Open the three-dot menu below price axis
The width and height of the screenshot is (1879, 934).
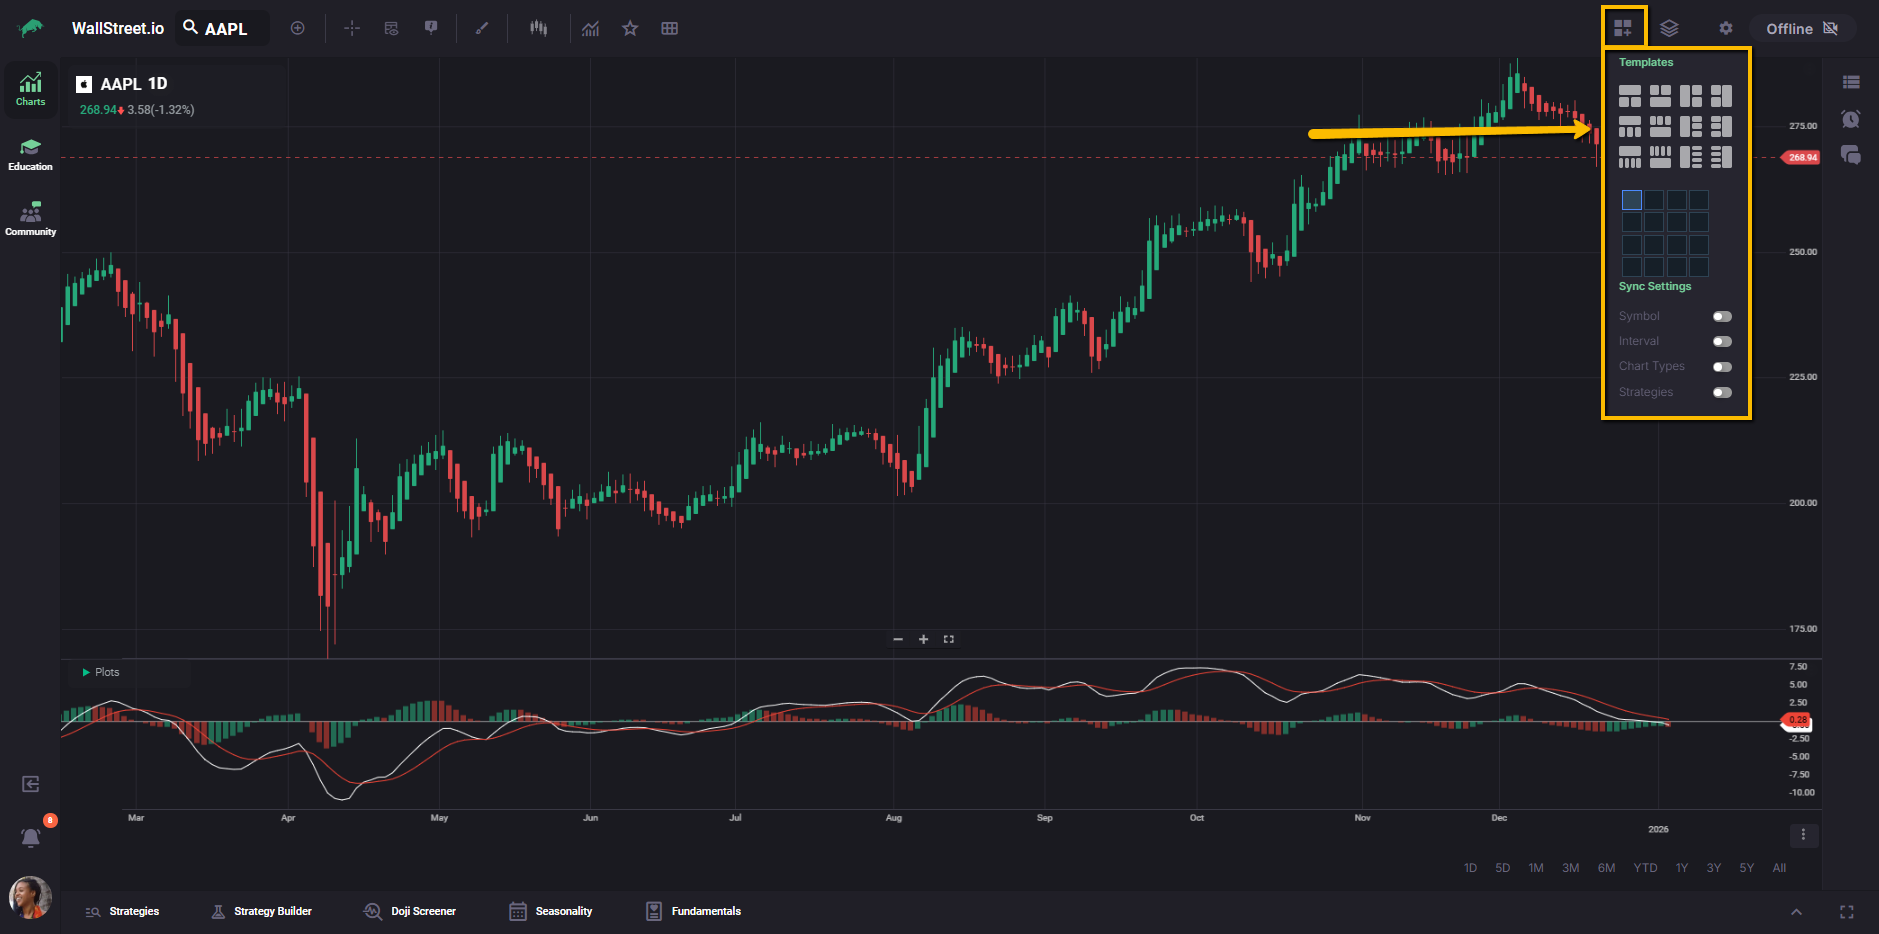click(x=1803, y=835)
